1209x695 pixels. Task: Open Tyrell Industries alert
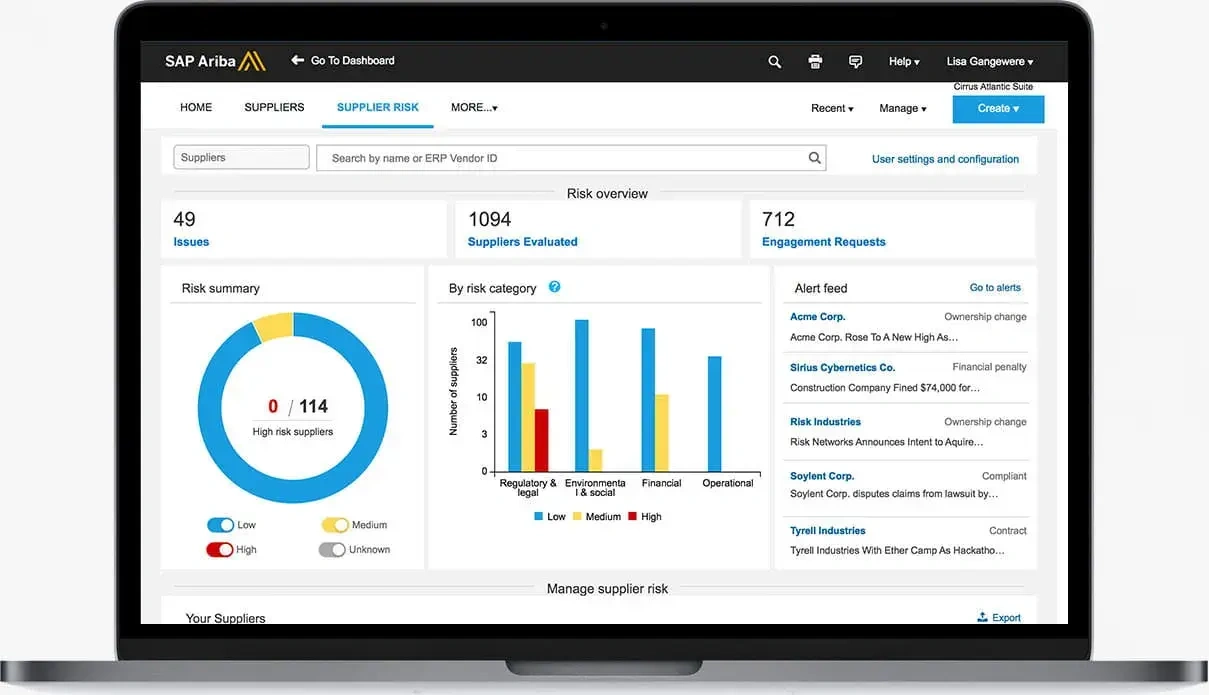point(828,531)
